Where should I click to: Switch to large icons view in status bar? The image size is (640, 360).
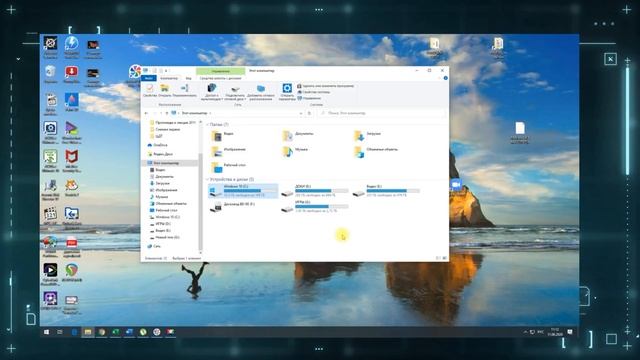click(444, 258)
